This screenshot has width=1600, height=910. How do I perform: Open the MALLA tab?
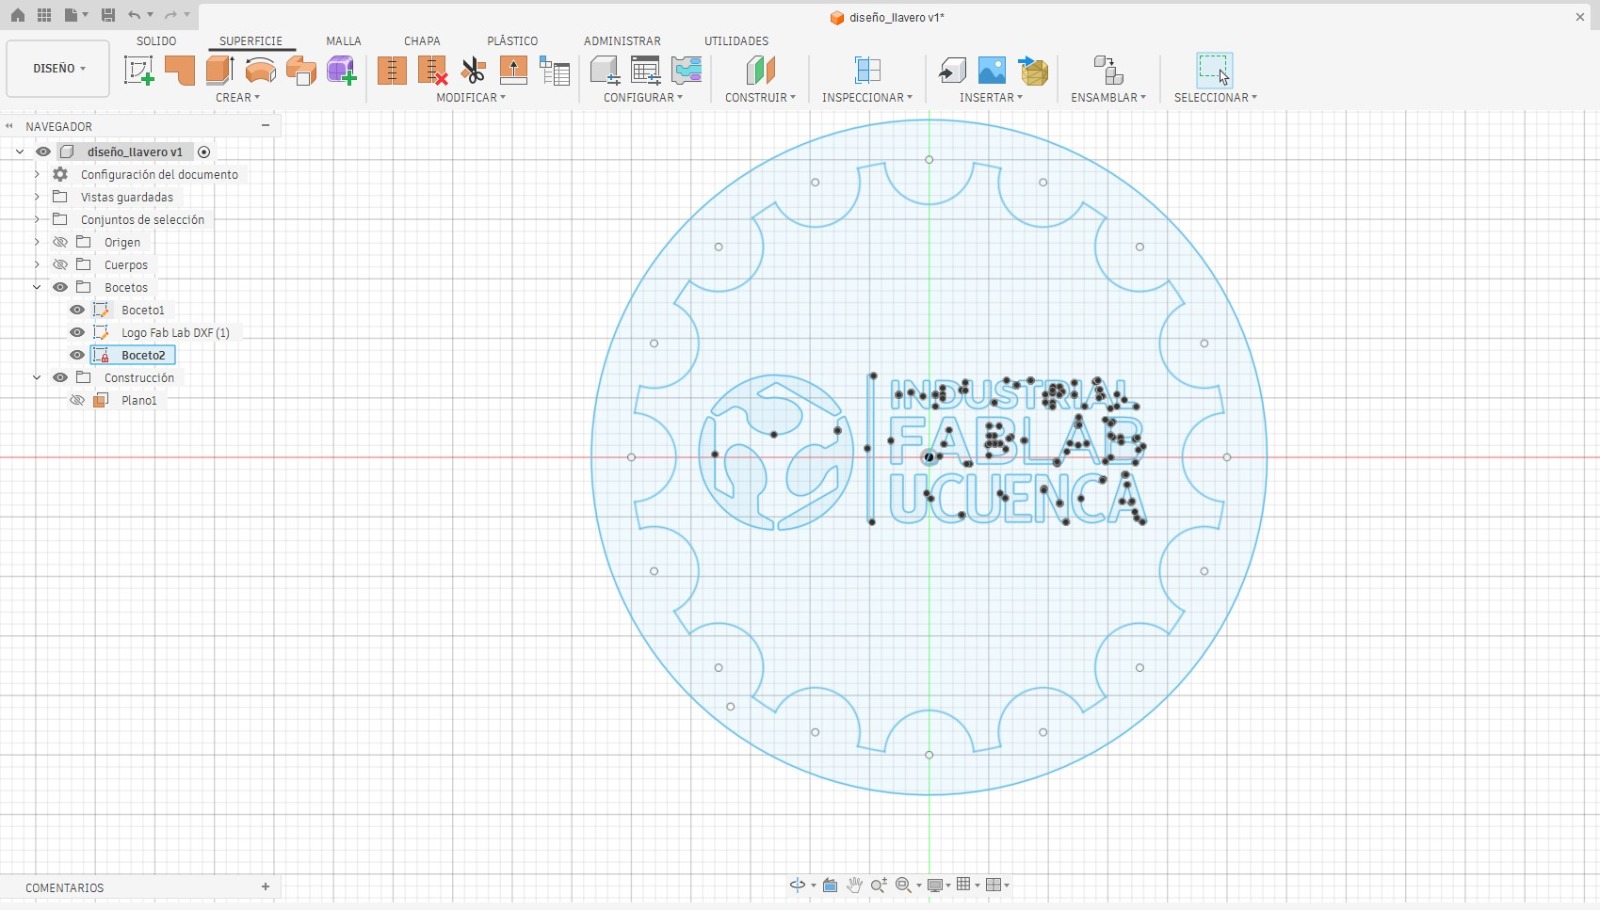pyautogui.click(x=343, y=41)
